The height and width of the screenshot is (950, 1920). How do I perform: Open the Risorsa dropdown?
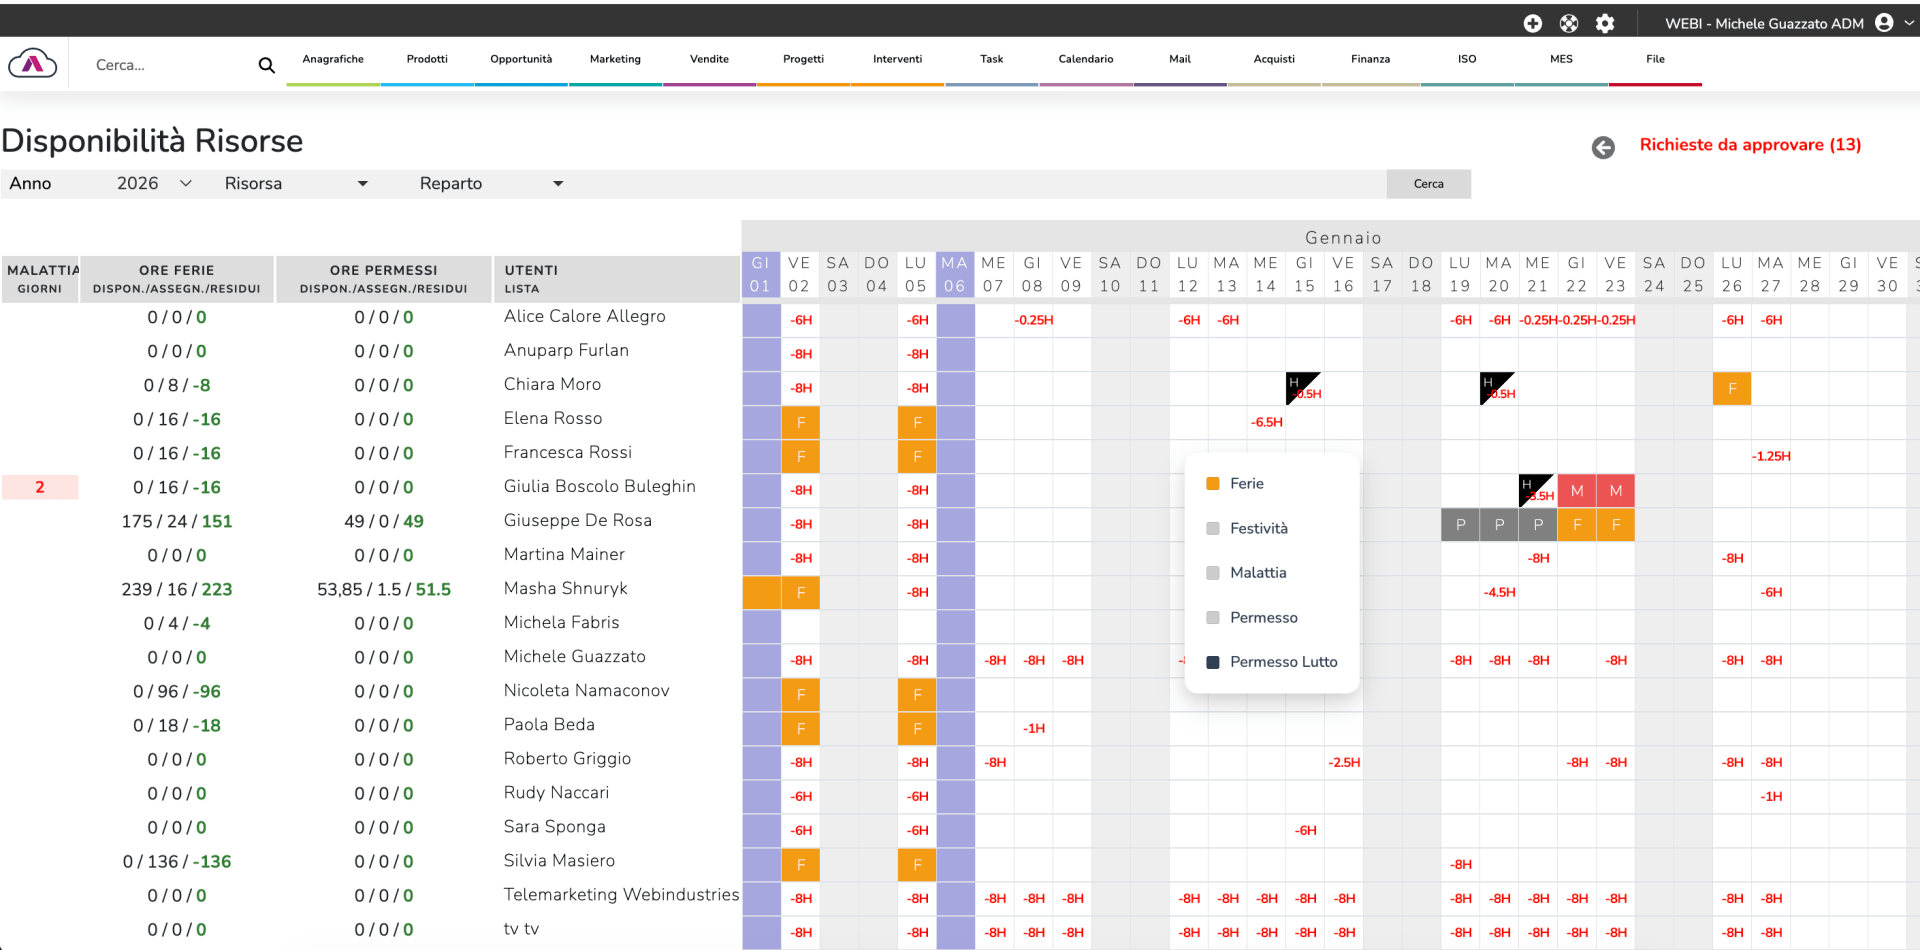[x=296, y=184]
